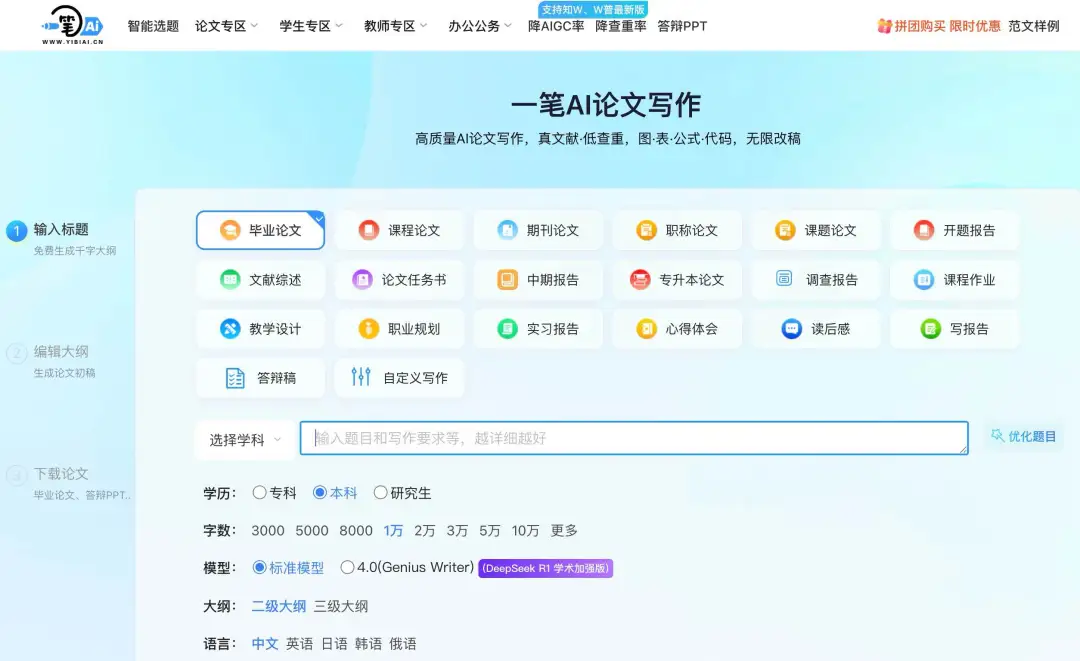Click the 毕业论文 icon

point(229,230)
